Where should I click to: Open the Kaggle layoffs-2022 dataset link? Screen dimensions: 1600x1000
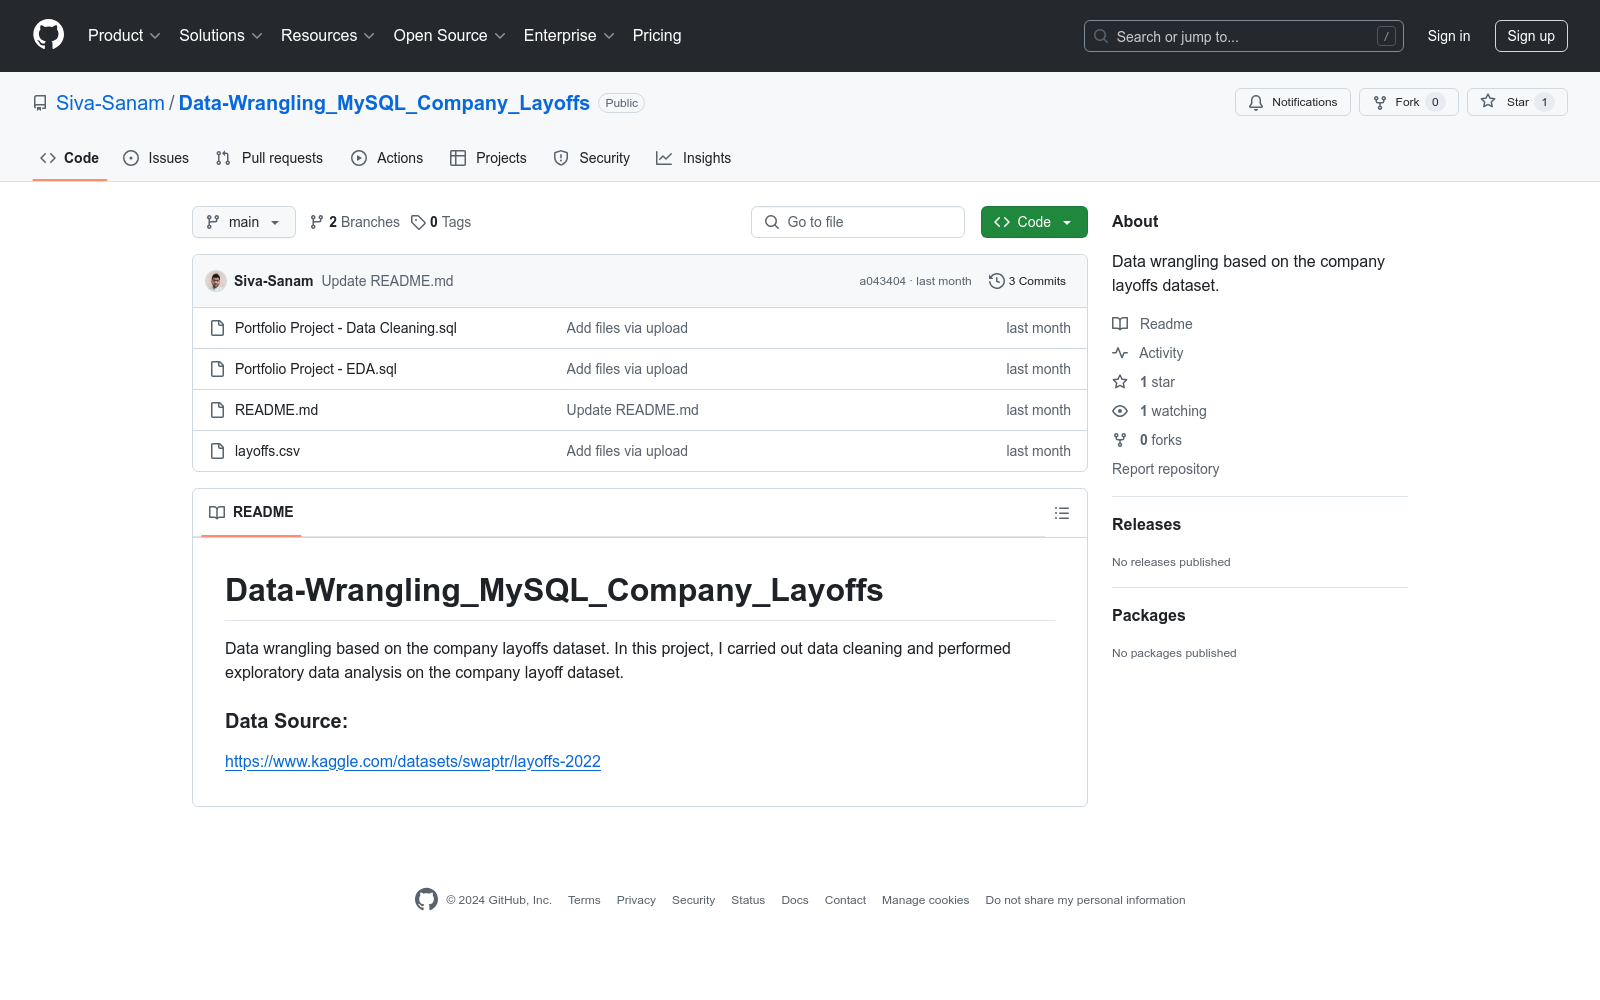click(412, 762)
